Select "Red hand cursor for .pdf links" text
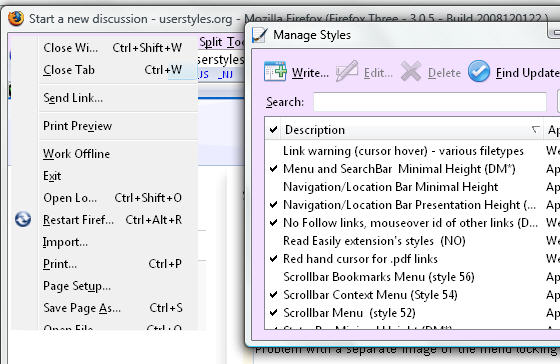The height and width of the screenshot is (364, 560). tap(360, 259)
